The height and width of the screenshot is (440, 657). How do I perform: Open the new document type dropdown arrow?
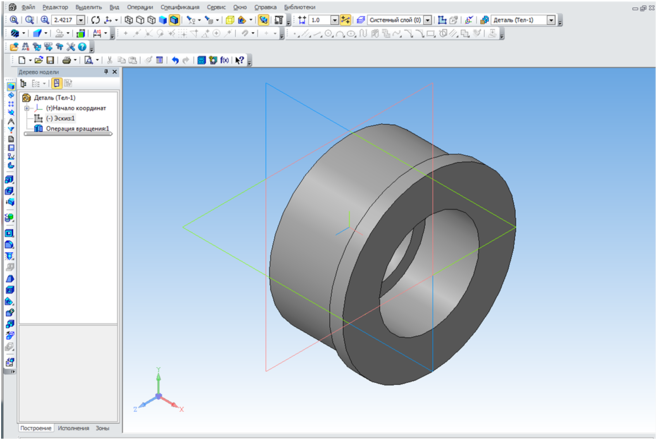[x=30, y=60]
